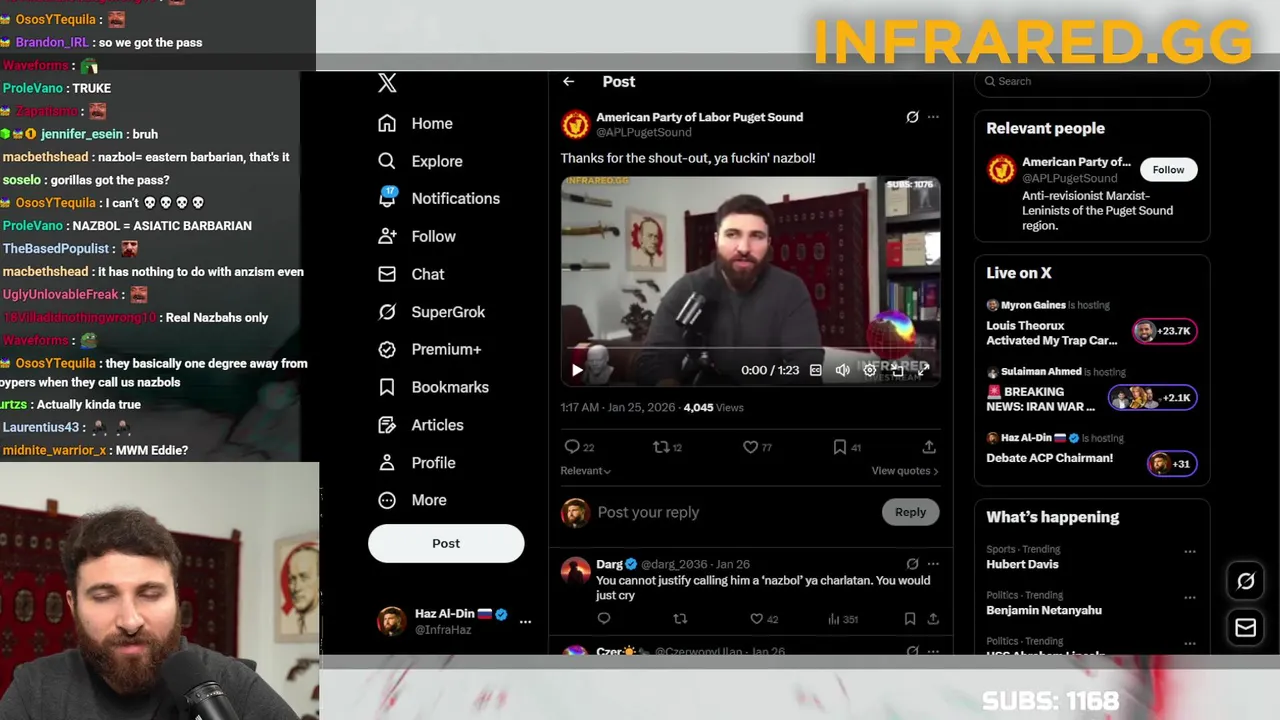Open the Benjamin Netanyahu trend's three-dot menu
The width and height of the screenshot is (1280, 720).
1190,598
